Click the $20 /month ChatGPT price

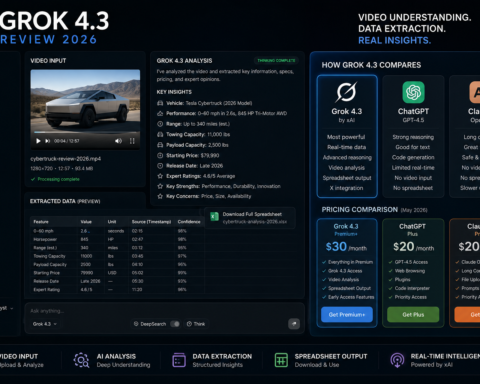[413, 247]
